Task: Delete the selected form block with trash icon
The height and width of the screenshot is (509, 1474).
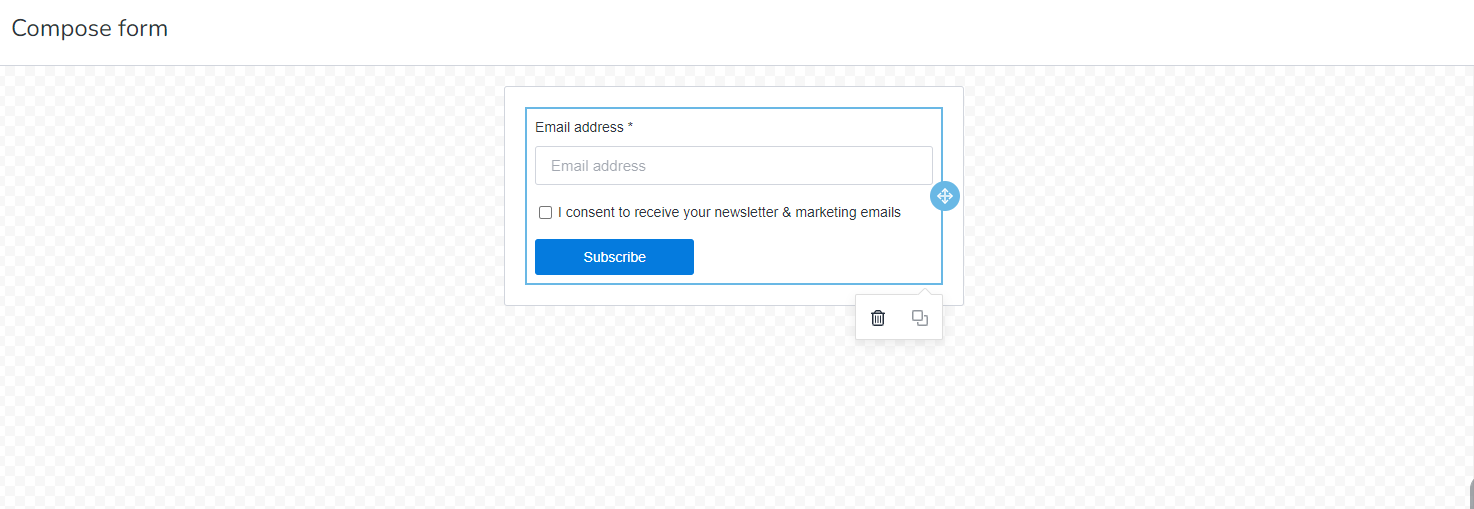Action: [x=878, y=318]
